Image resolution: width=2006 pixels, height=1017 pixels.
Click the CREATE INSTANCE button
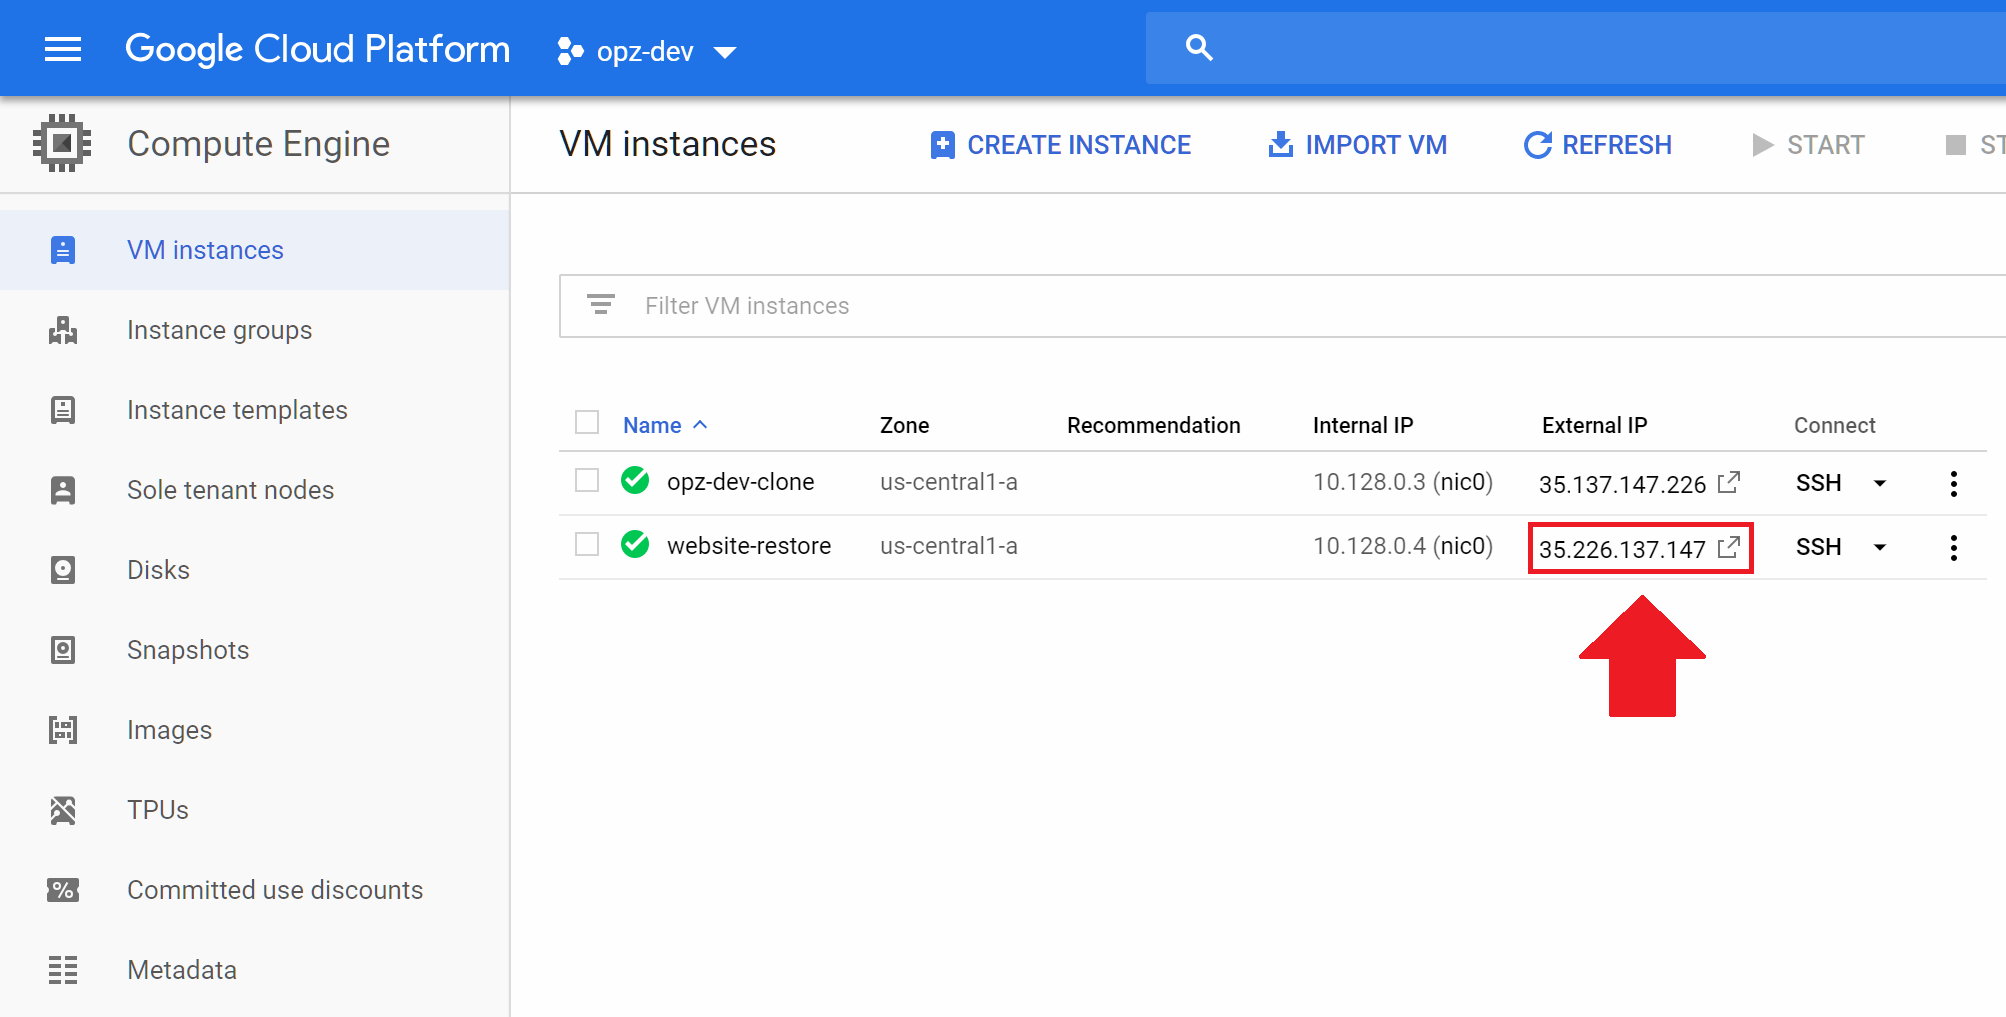(x=1060, y=145)
